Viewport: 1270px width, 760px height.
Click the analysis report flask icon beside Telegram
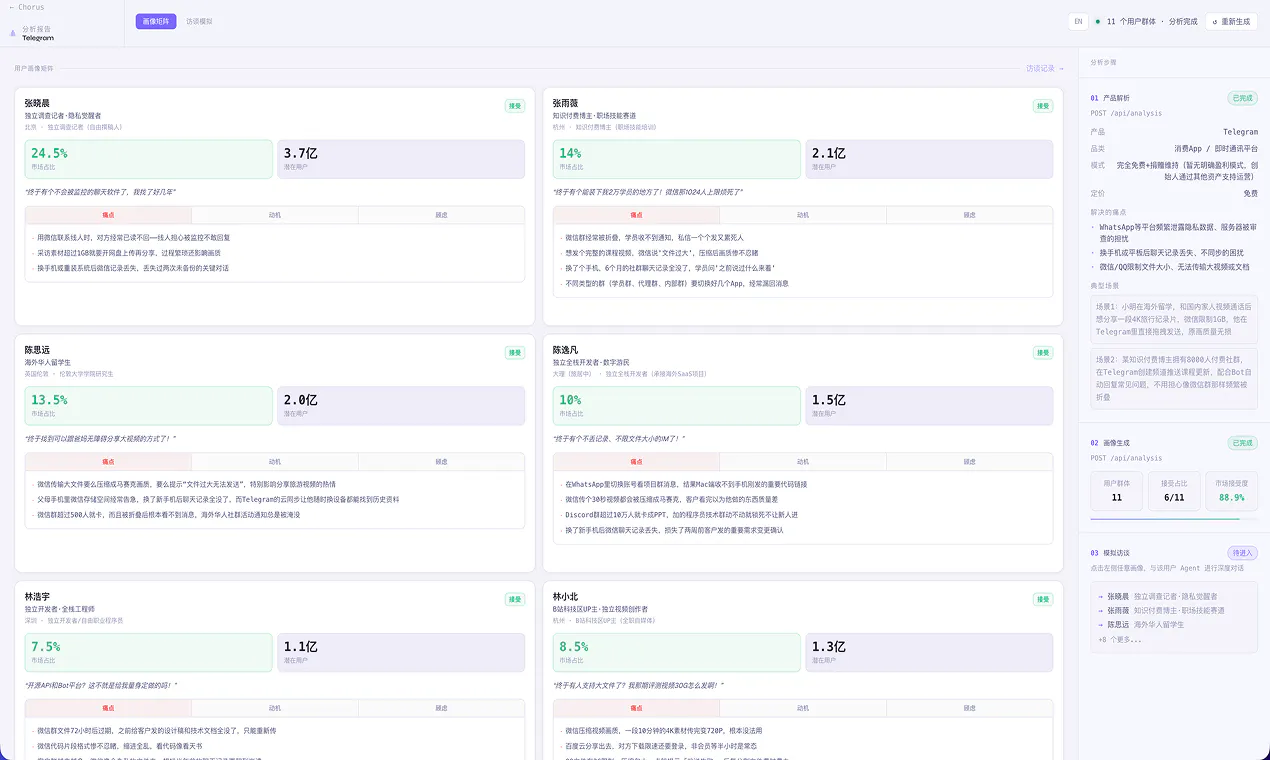pos(13,33)
